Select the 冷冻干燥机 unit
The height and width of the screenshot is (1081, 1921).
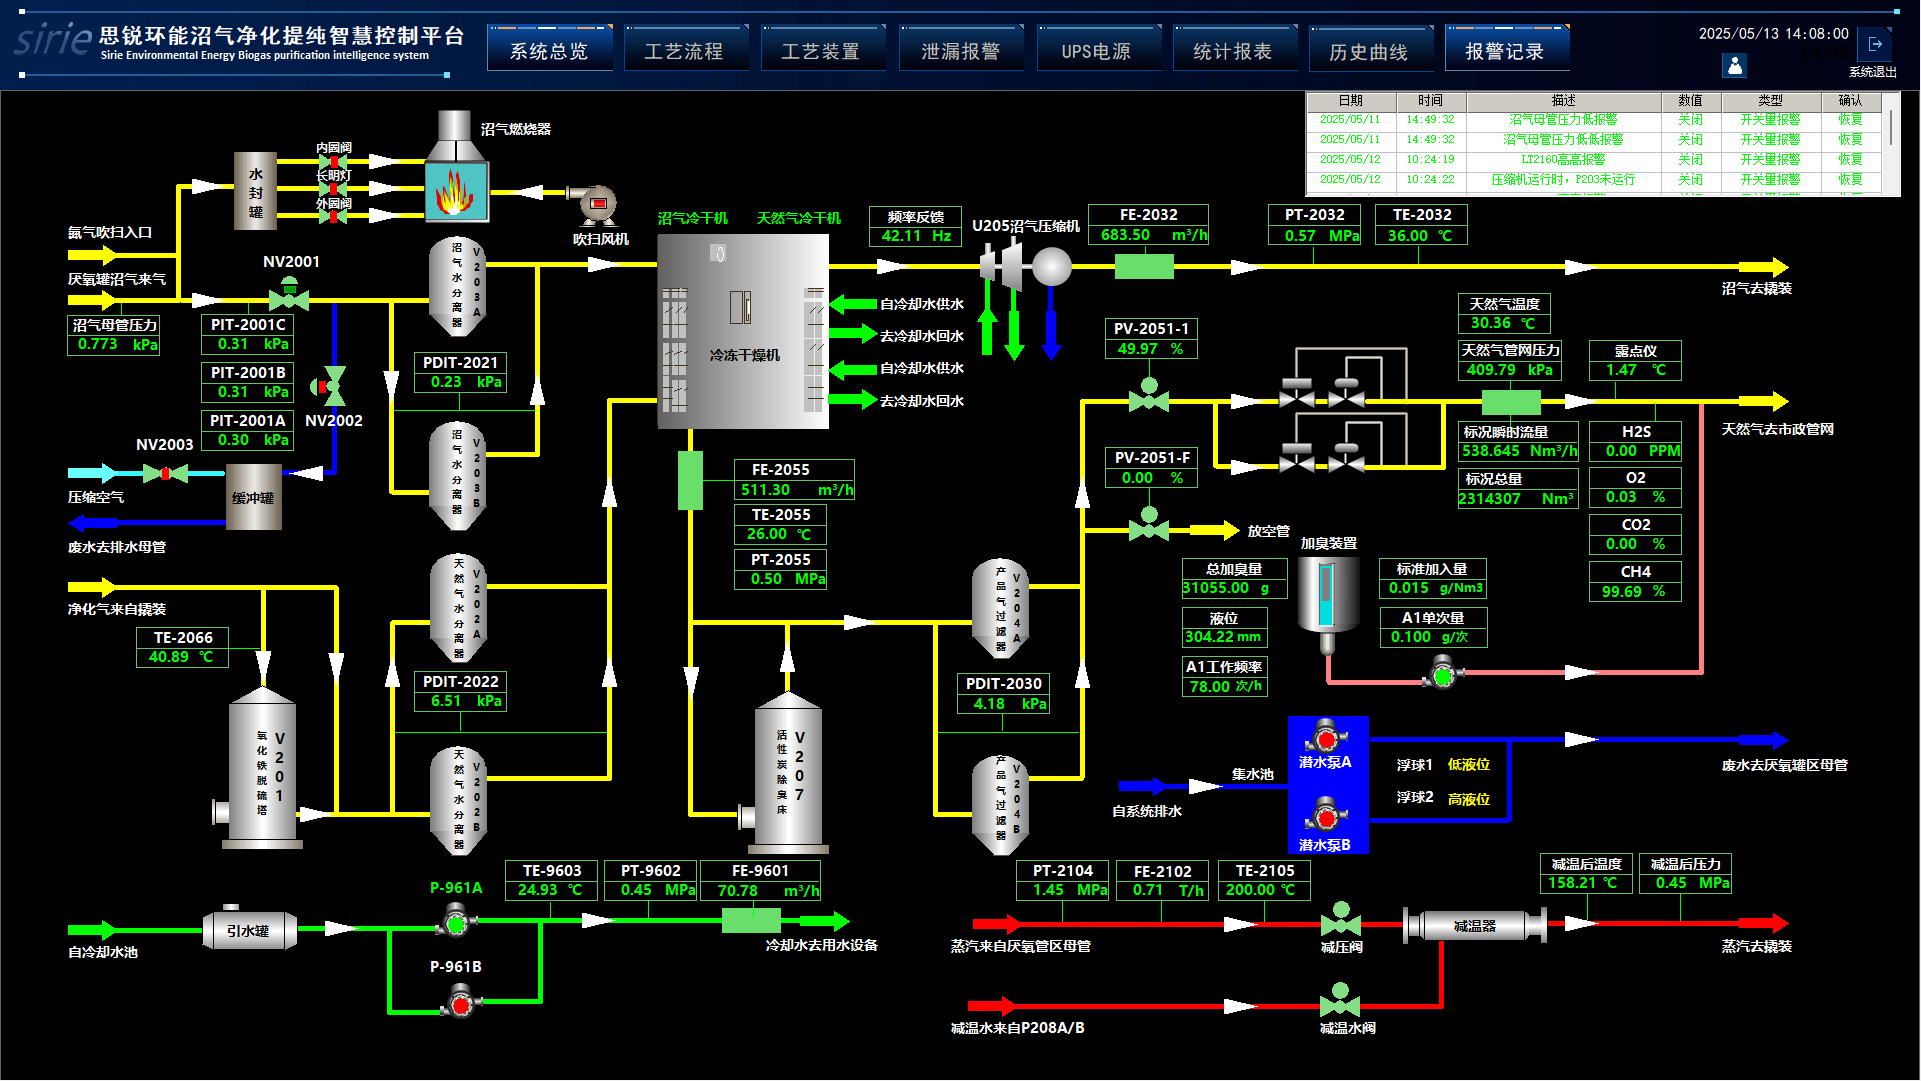click(743, 331)
